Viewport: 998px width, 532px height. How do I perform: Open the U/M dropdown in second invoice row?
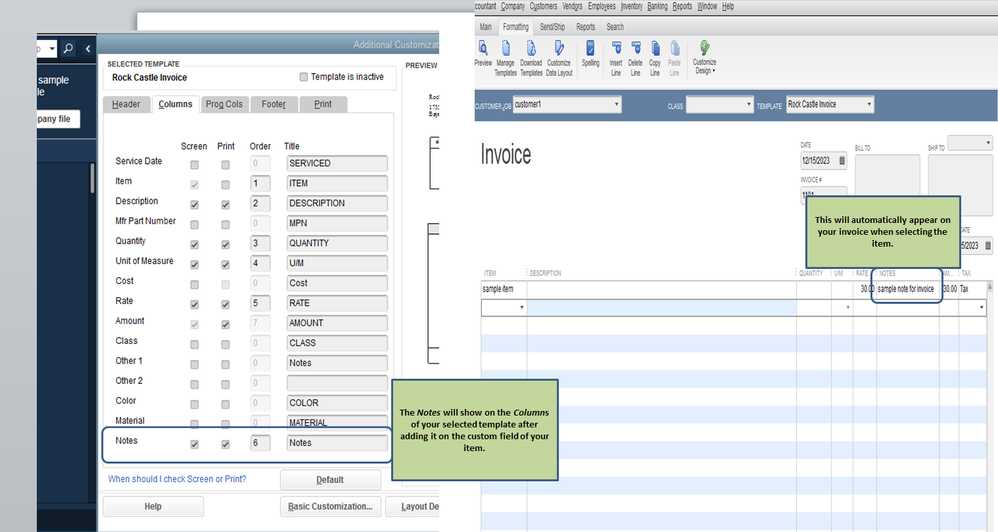coord(848,307)
